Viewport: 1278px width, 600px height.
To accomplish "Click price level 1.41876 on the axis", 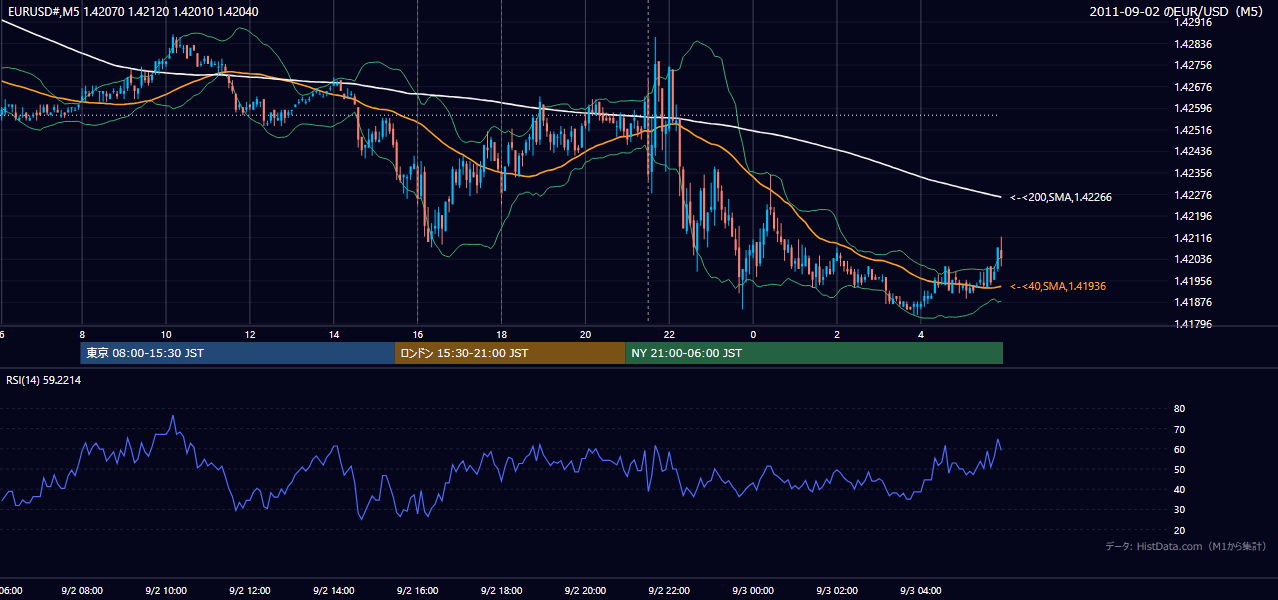I will point(1195,302).
